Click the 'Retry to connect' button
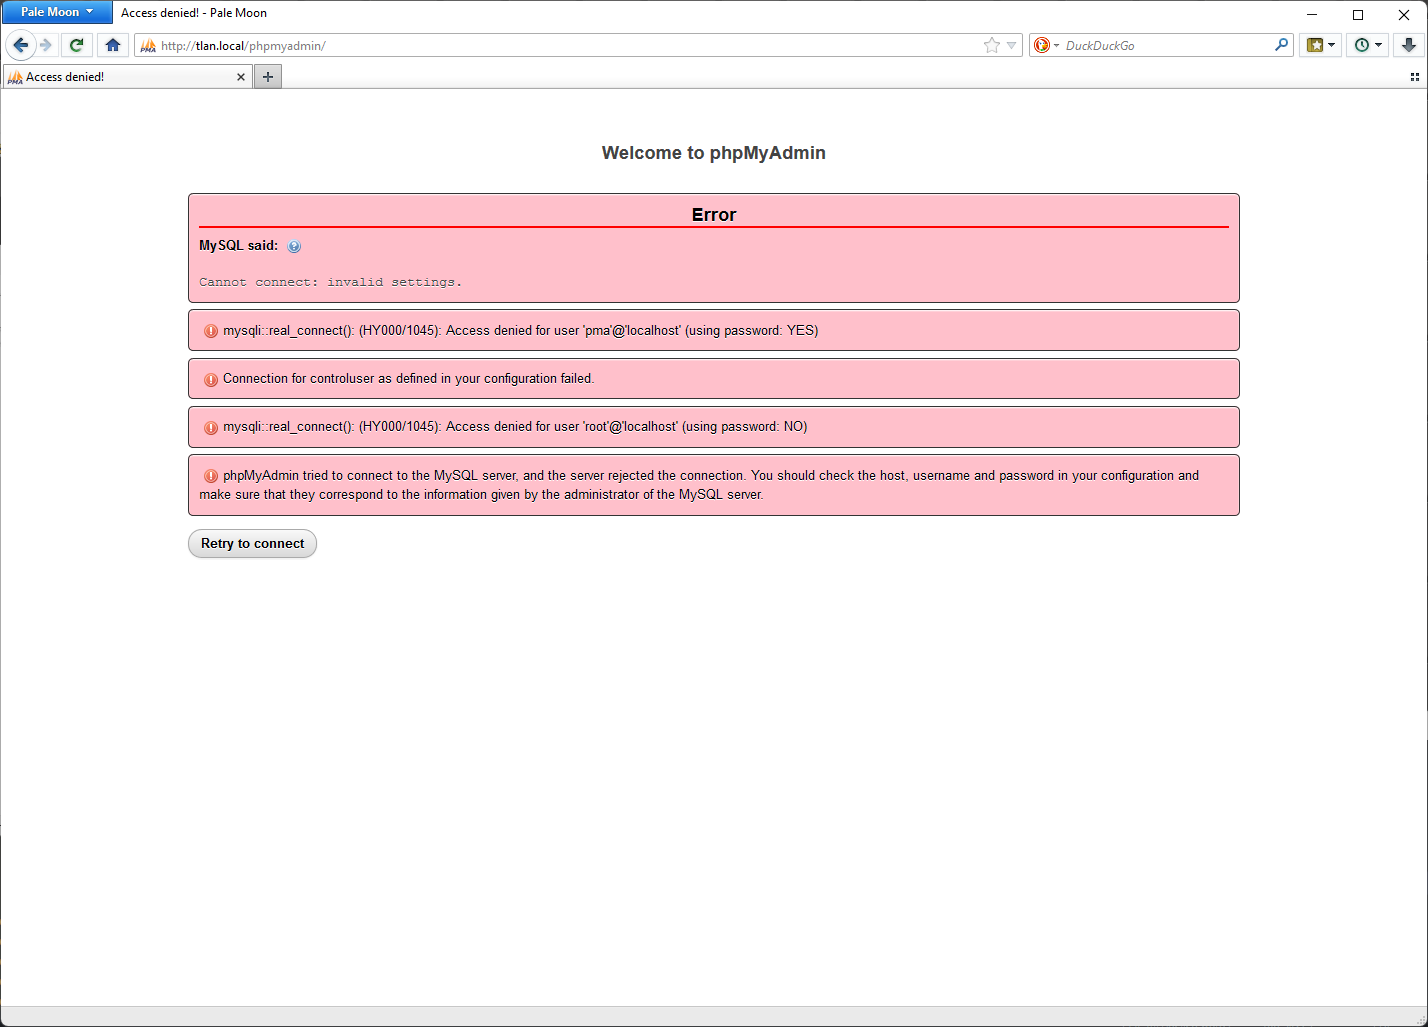 252,544
